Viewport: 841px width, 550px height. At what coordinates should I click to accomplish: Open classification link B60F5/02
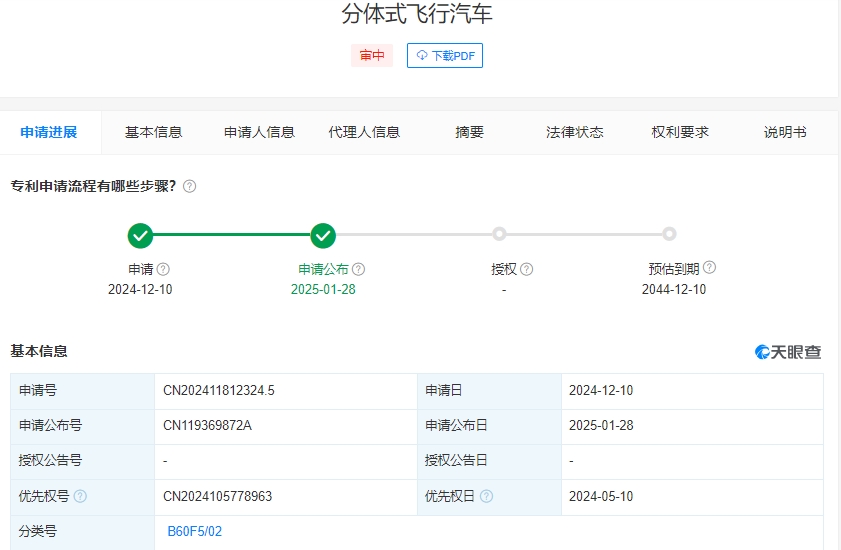coord(194,532)
